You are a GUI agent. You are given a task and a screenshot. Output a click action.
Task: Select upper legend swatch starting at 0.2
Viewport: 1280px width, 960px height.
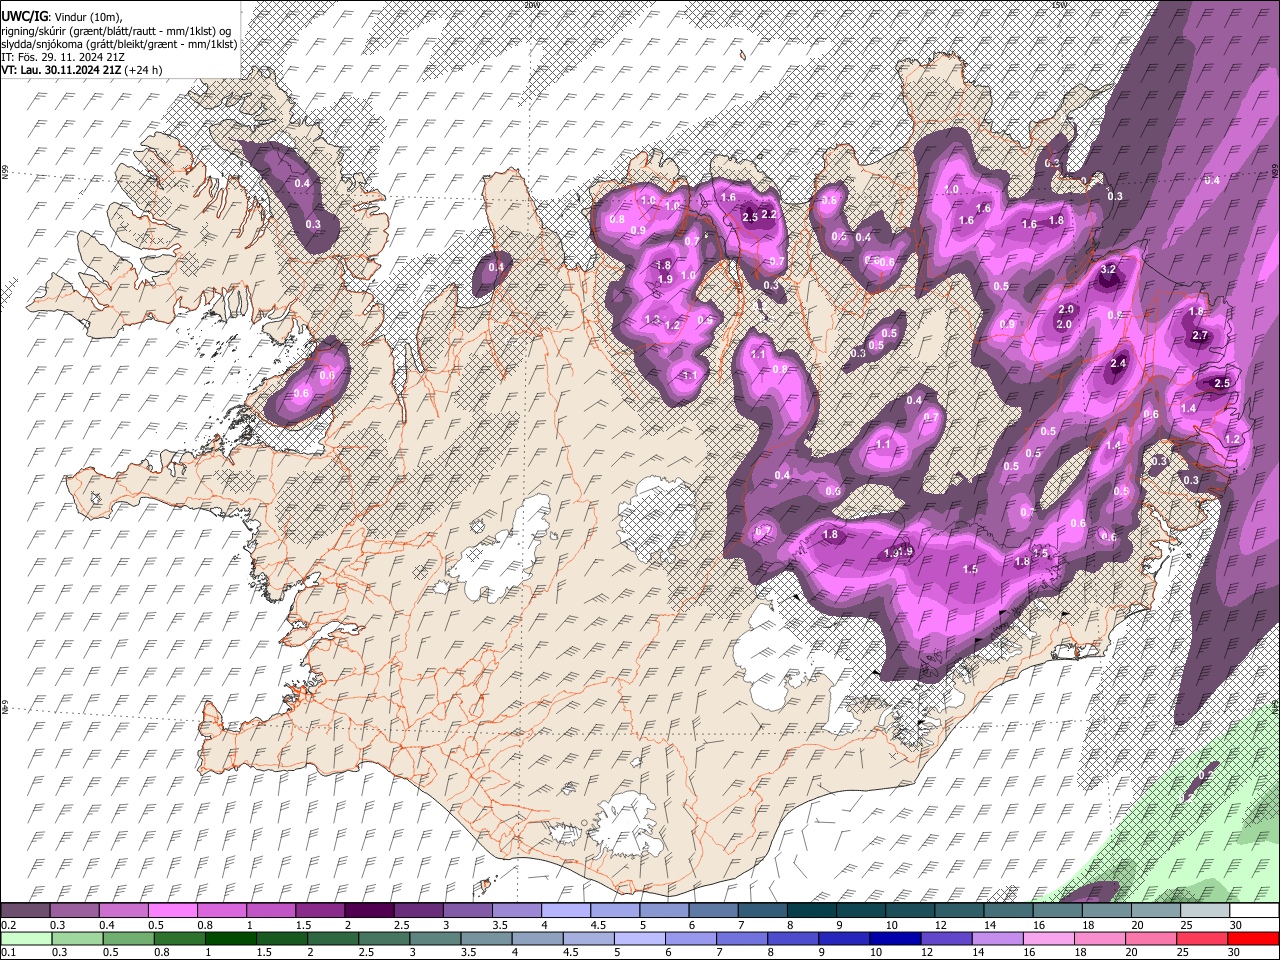click(25, 911)
